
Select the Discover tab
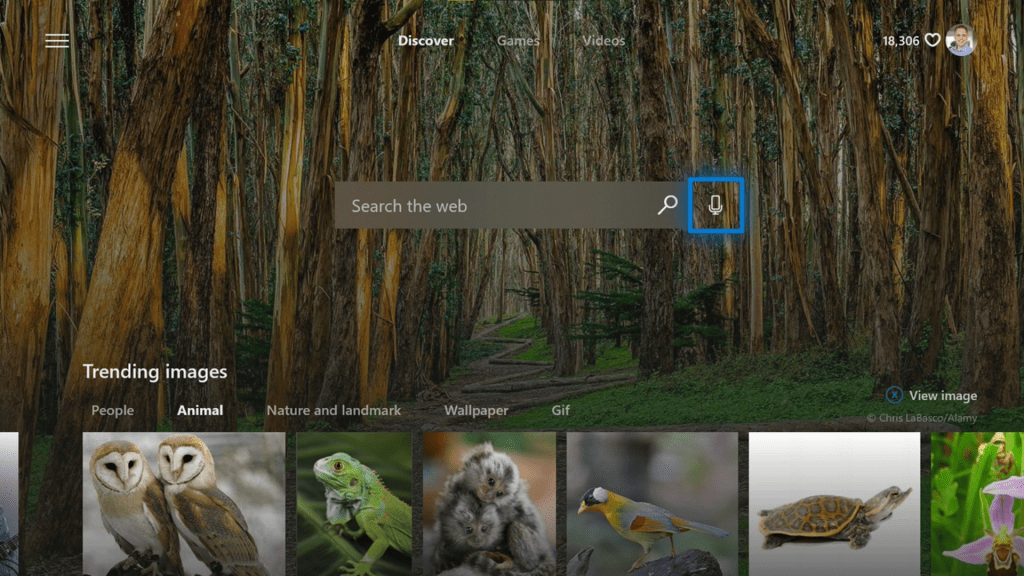[x=426, y=41]
